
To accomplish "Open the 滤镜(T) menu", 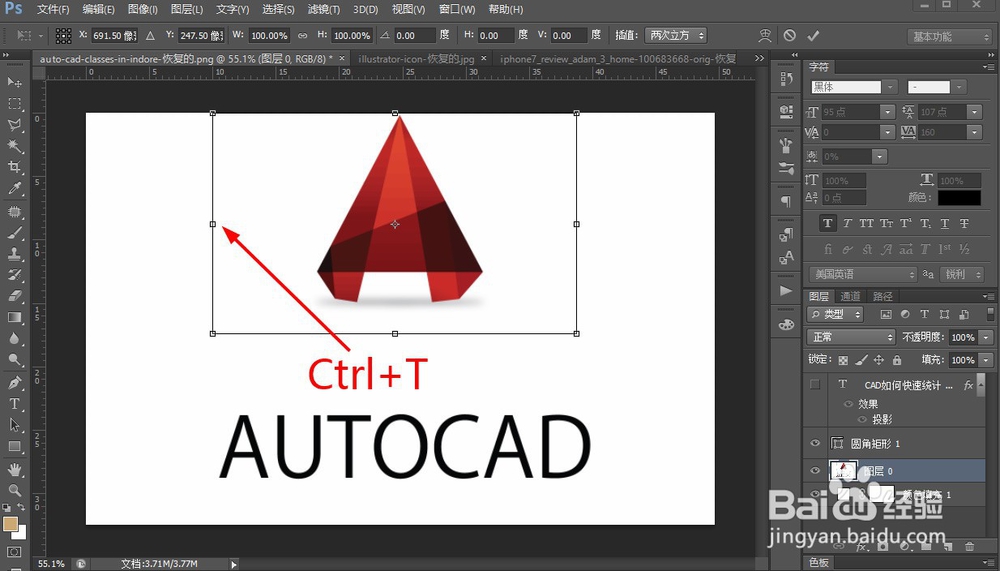I will [323, 10].
